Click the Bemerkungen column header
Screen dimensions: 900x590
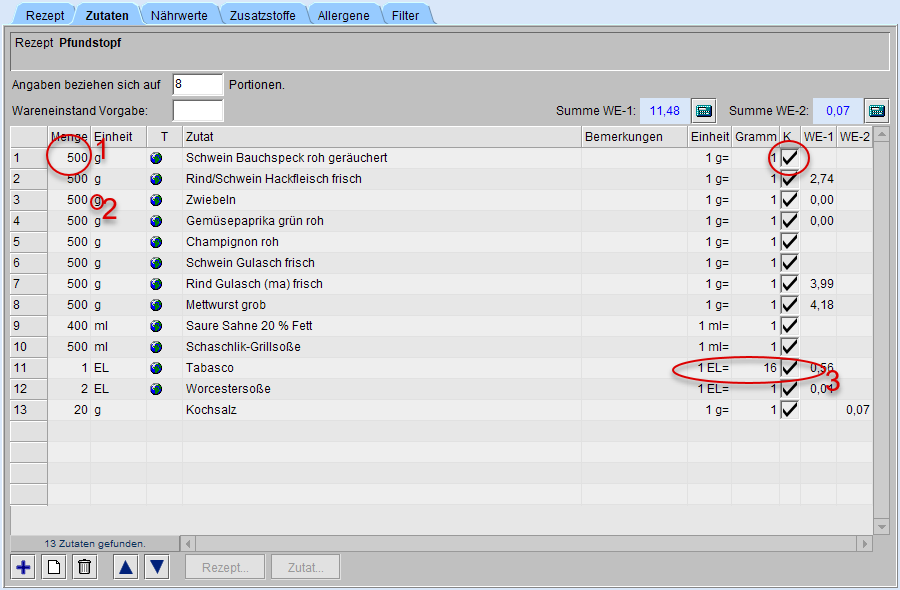[634, 137]
